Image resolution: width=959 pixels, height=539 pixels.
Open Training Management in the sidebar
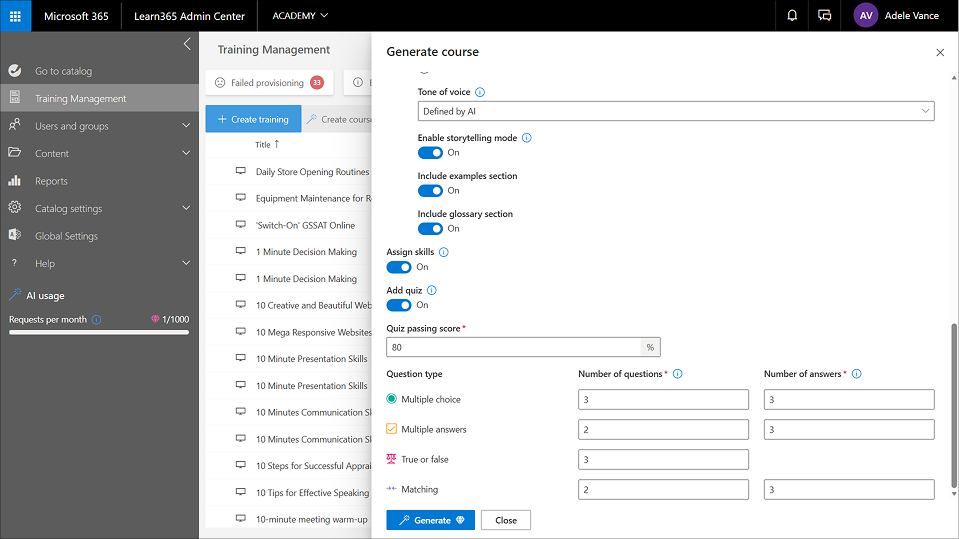(x=99, y=98)
